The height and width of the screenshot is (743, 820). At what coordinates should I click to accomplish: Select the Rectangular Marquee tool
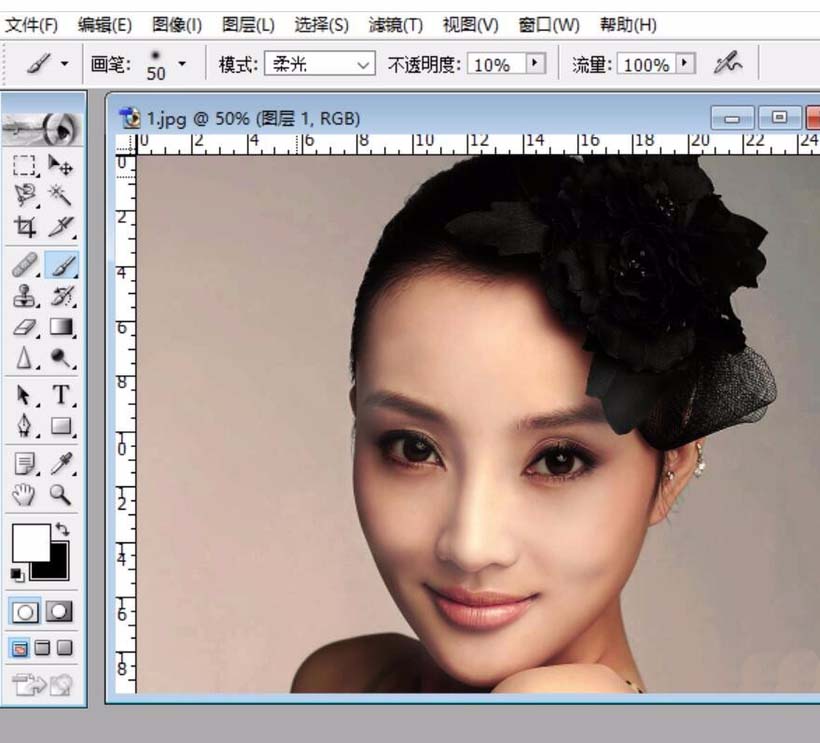pos(26,166)
